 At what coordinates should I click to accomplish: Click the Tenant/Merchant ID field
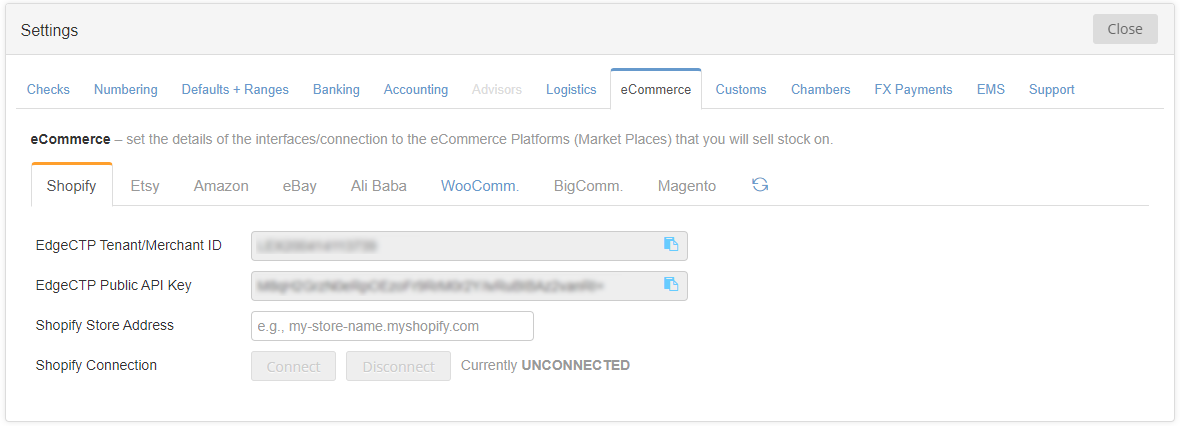469,245
